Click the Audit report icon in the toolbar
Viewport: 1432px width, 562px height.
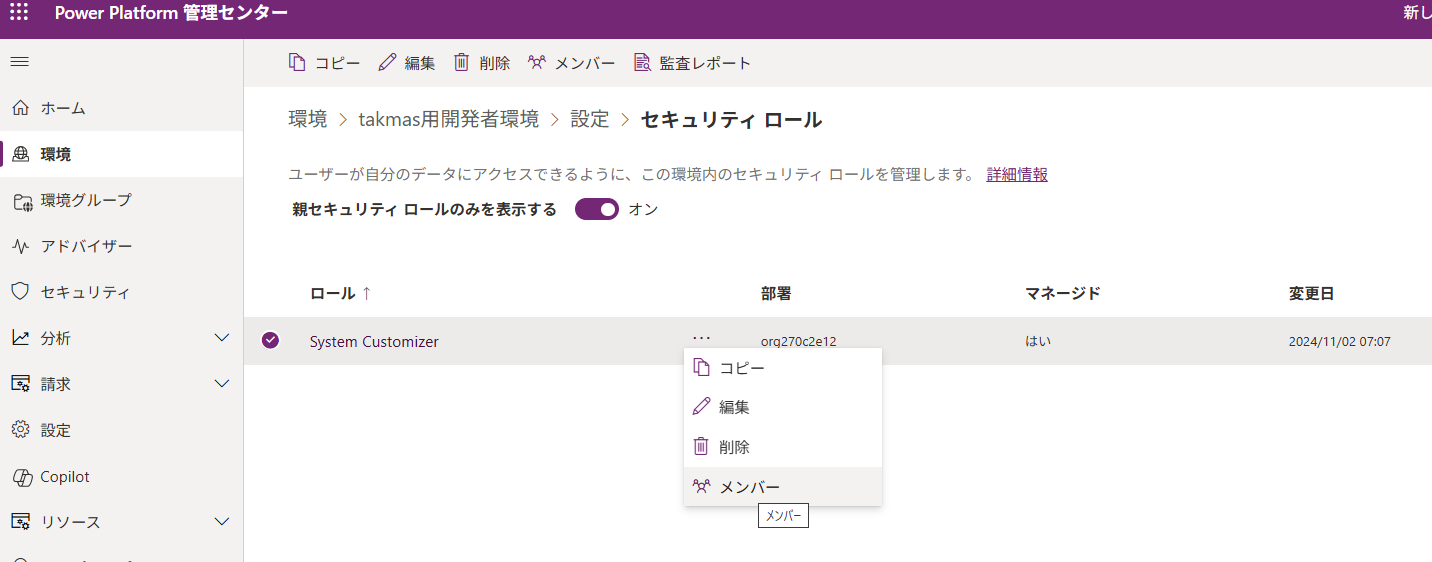(642, 62)
